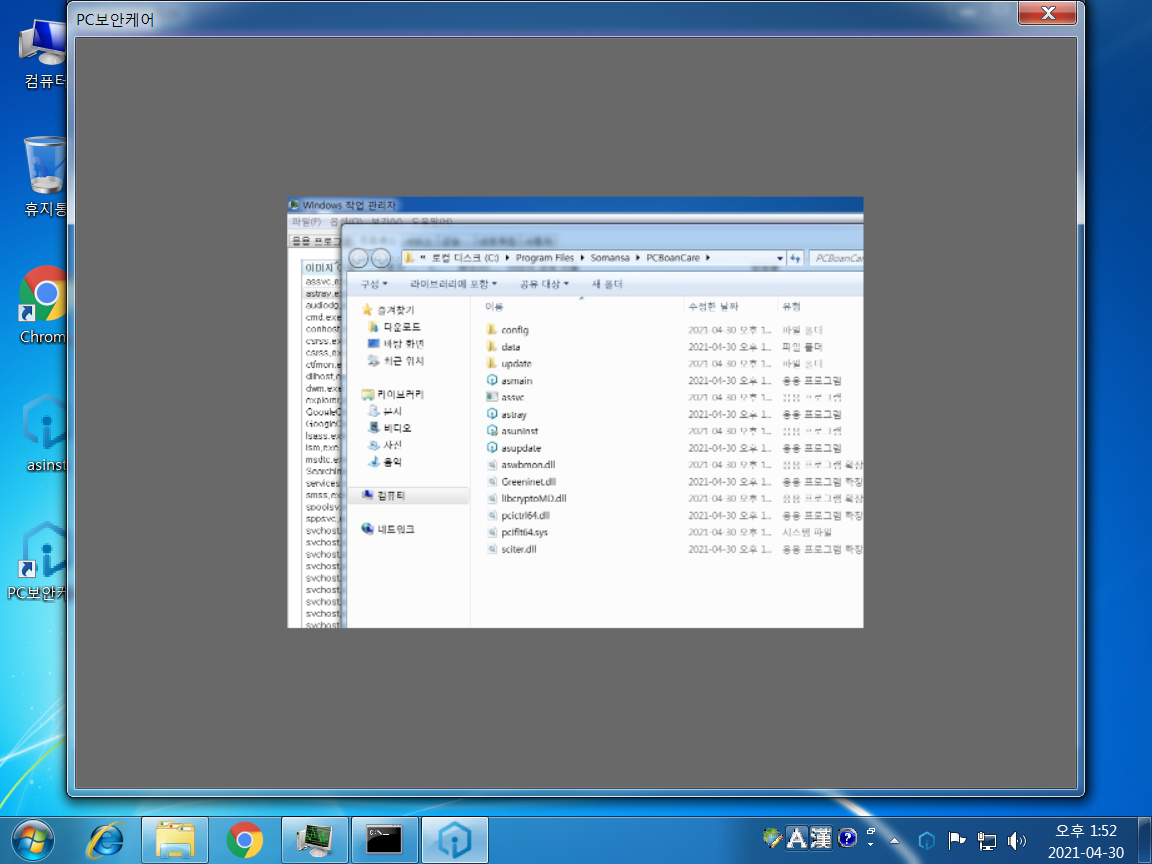The height and width of the screenshot is (864, 1152).
Task: Click the blurred screenshot image in PC보안케어
Action: point(575,412)
